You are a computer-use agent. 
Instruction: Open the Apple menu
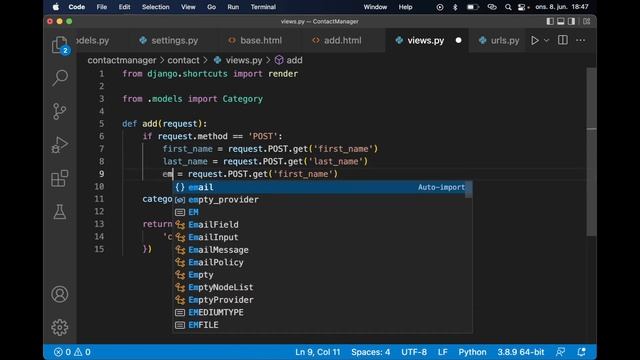pyautogui.click(x=56, y=7)
